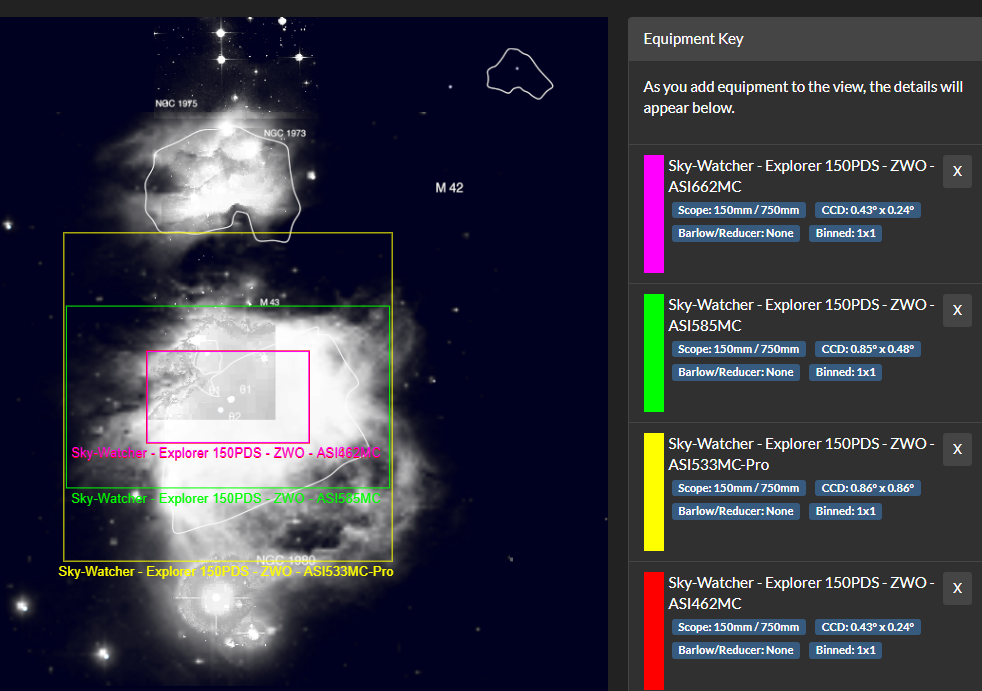Viewport: 982px width, 691px height.
Task: Click CCD 0.43° x 0.24° badge of ASI462MC
Action: 867,627
